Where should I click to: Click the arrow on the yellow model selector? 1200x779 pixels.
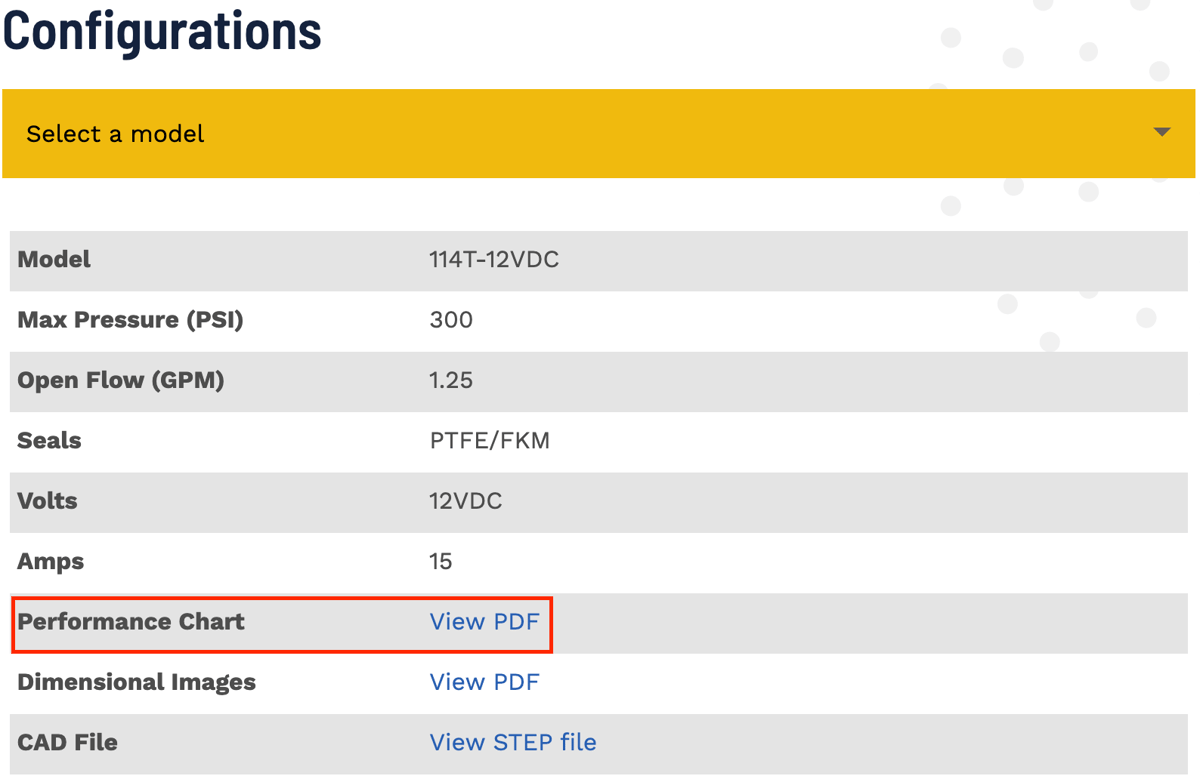click(1161, 133)
